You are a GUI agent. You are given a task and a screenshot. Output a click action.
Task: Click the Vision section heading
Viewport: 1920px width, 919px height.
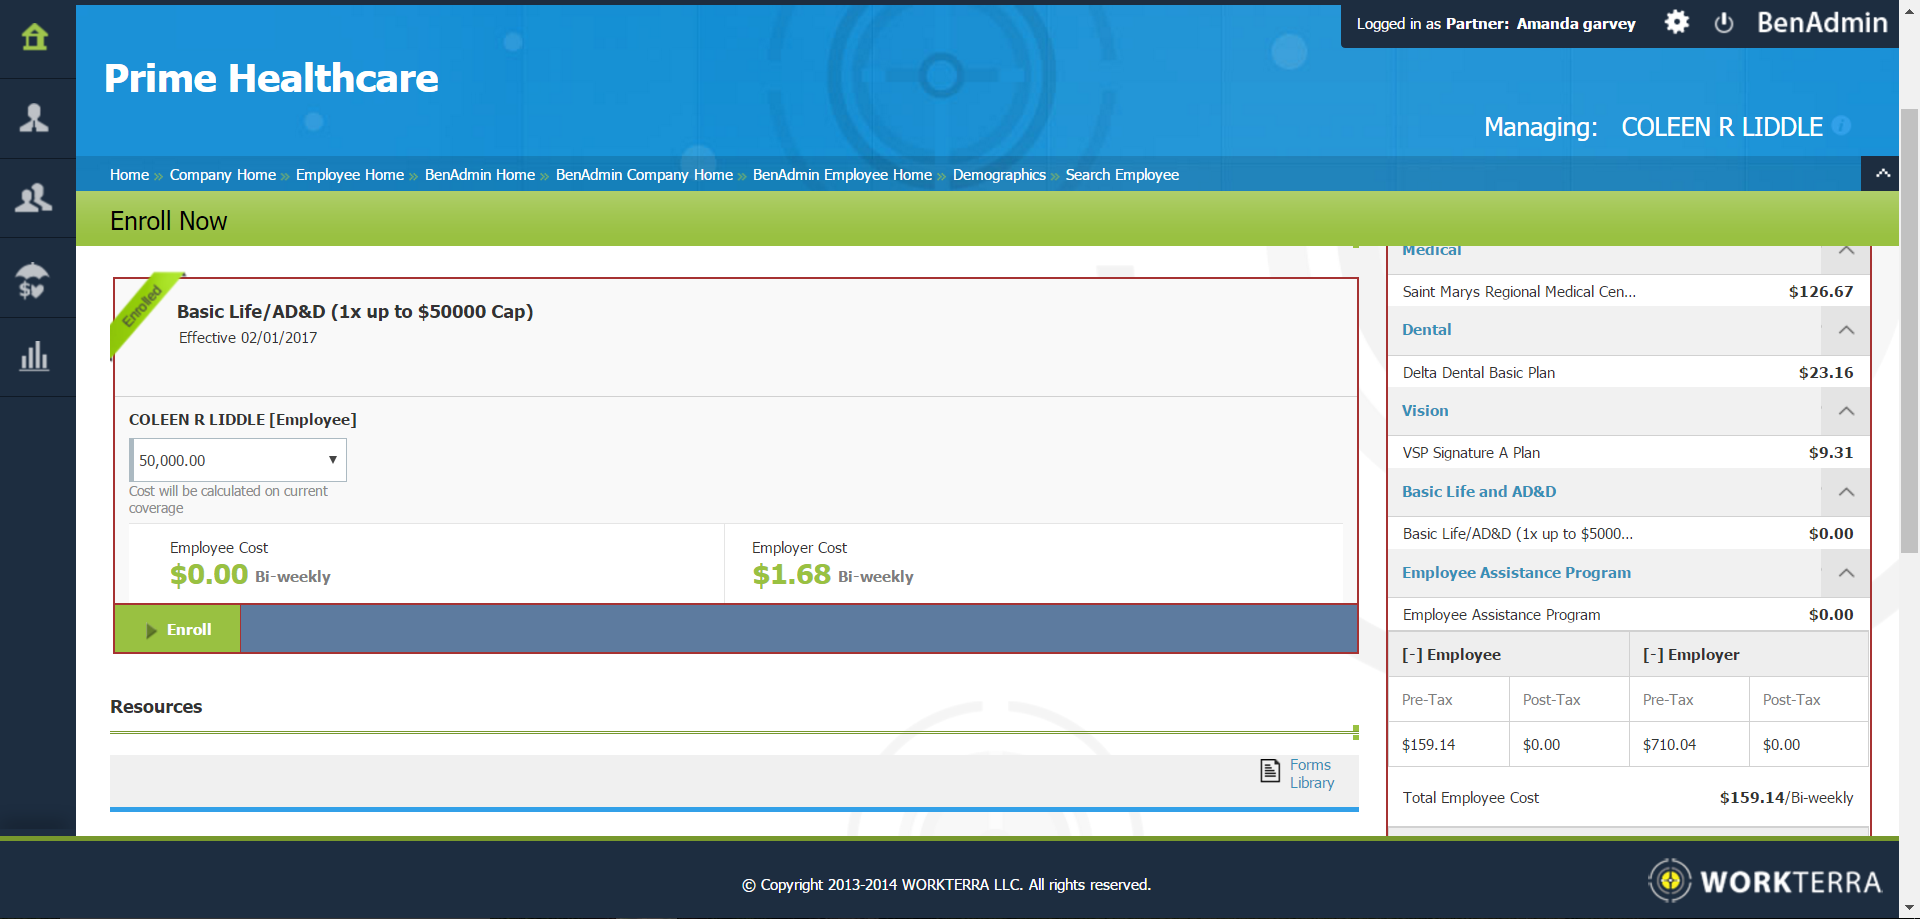point(1424,410)
